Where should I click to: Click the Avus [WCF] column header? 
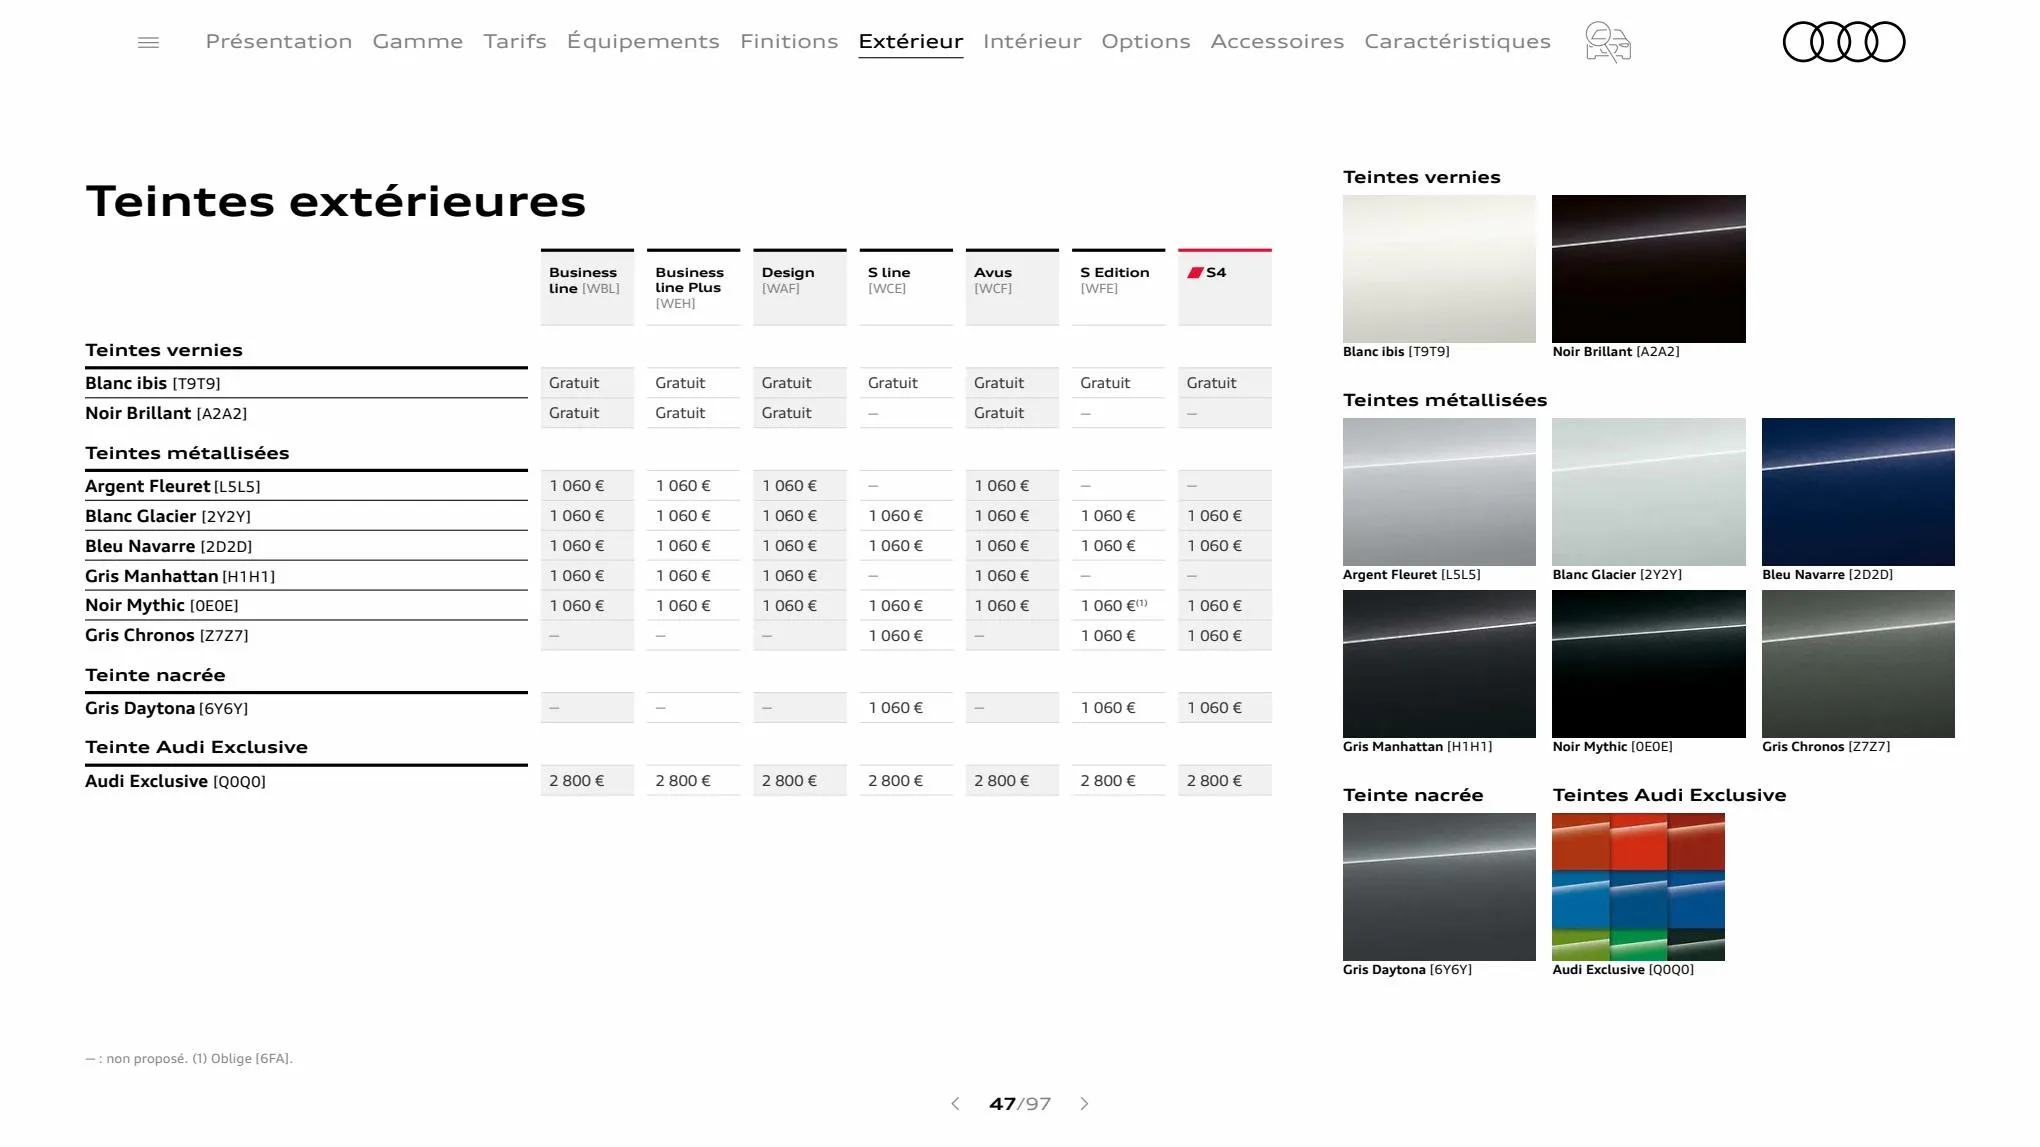click(x=1012, y=287)
